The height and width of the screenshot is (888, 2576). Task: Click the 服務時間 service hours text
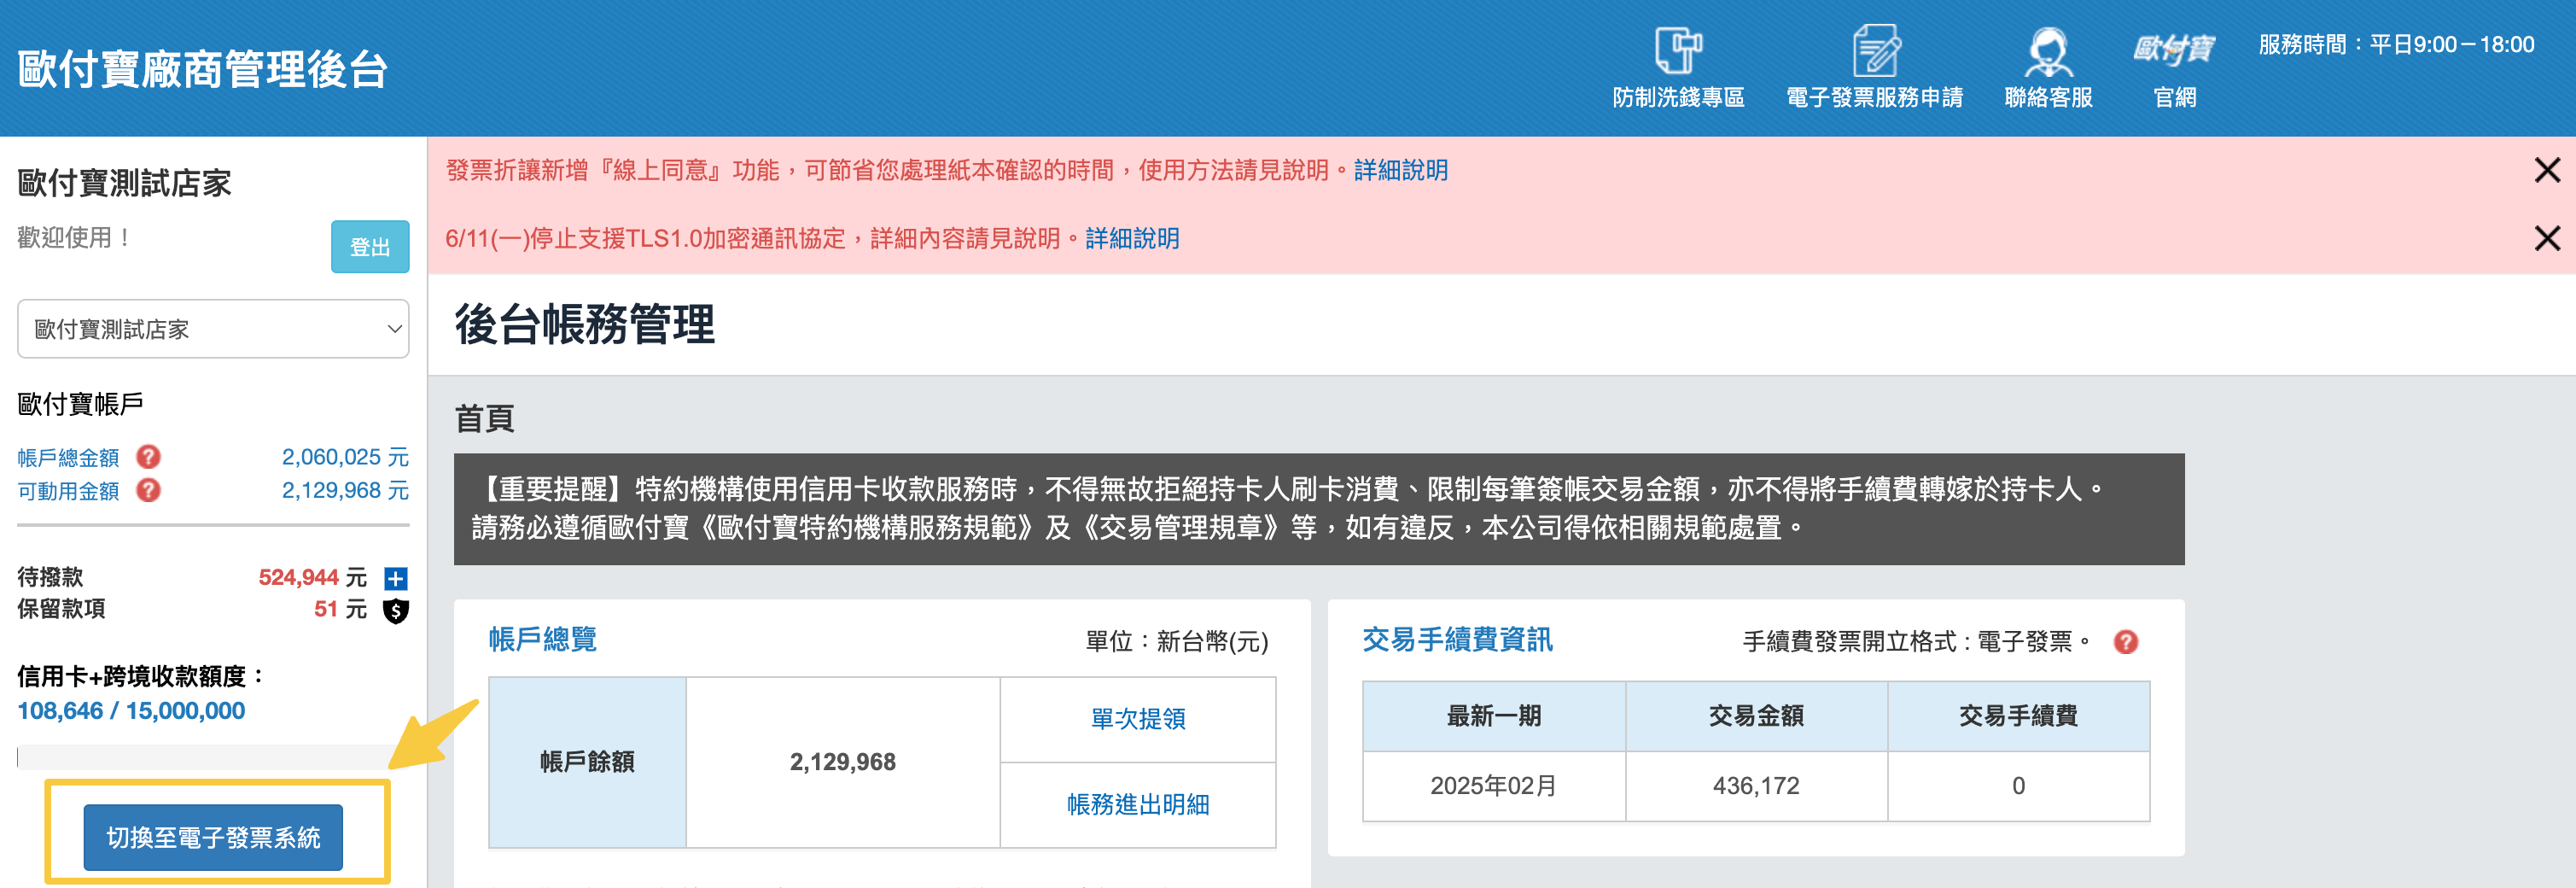tap(2396, 45)
